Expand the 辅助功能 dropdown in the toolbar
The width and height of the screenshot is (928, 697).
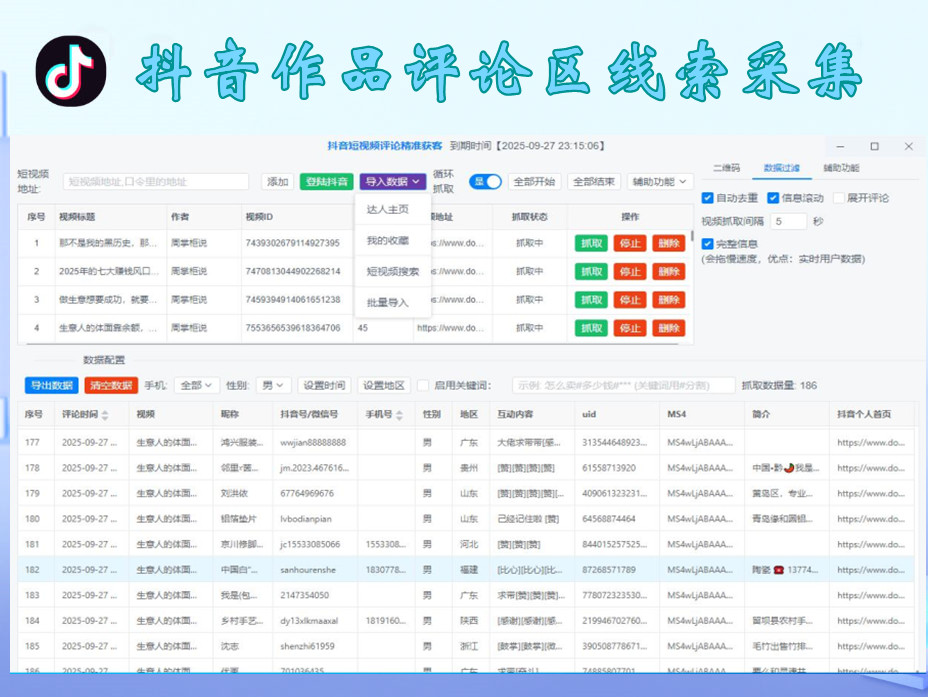tap(660, 182)
